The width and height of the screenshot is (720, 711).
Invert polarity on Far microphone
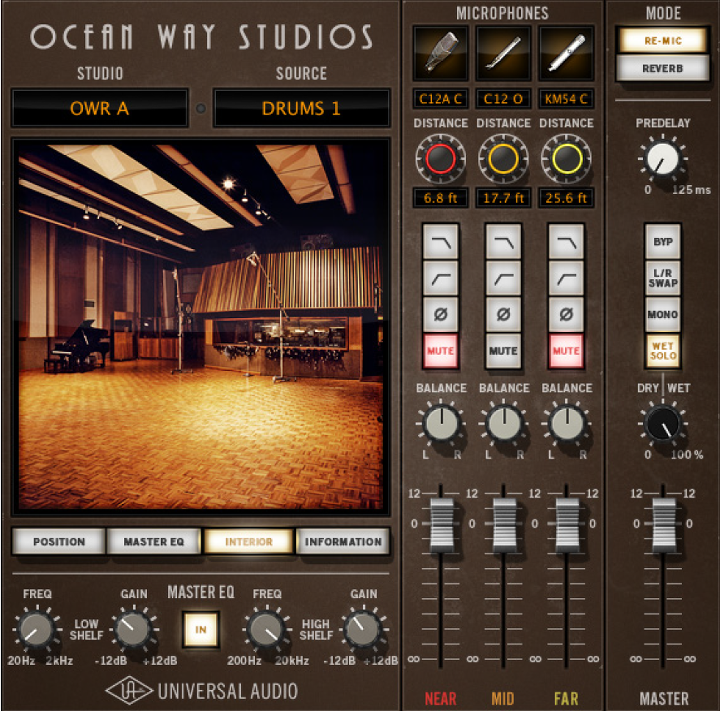tap(566, 315)
